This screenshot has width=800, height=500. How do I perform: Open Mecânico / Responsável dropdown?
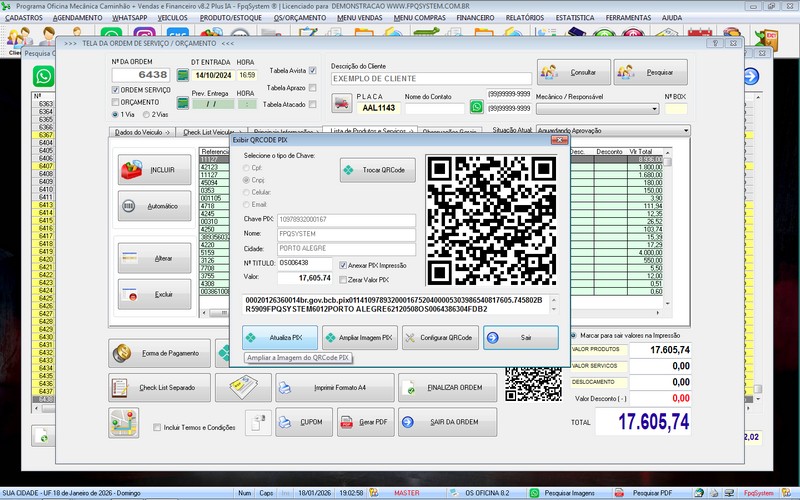pos(668,108)
